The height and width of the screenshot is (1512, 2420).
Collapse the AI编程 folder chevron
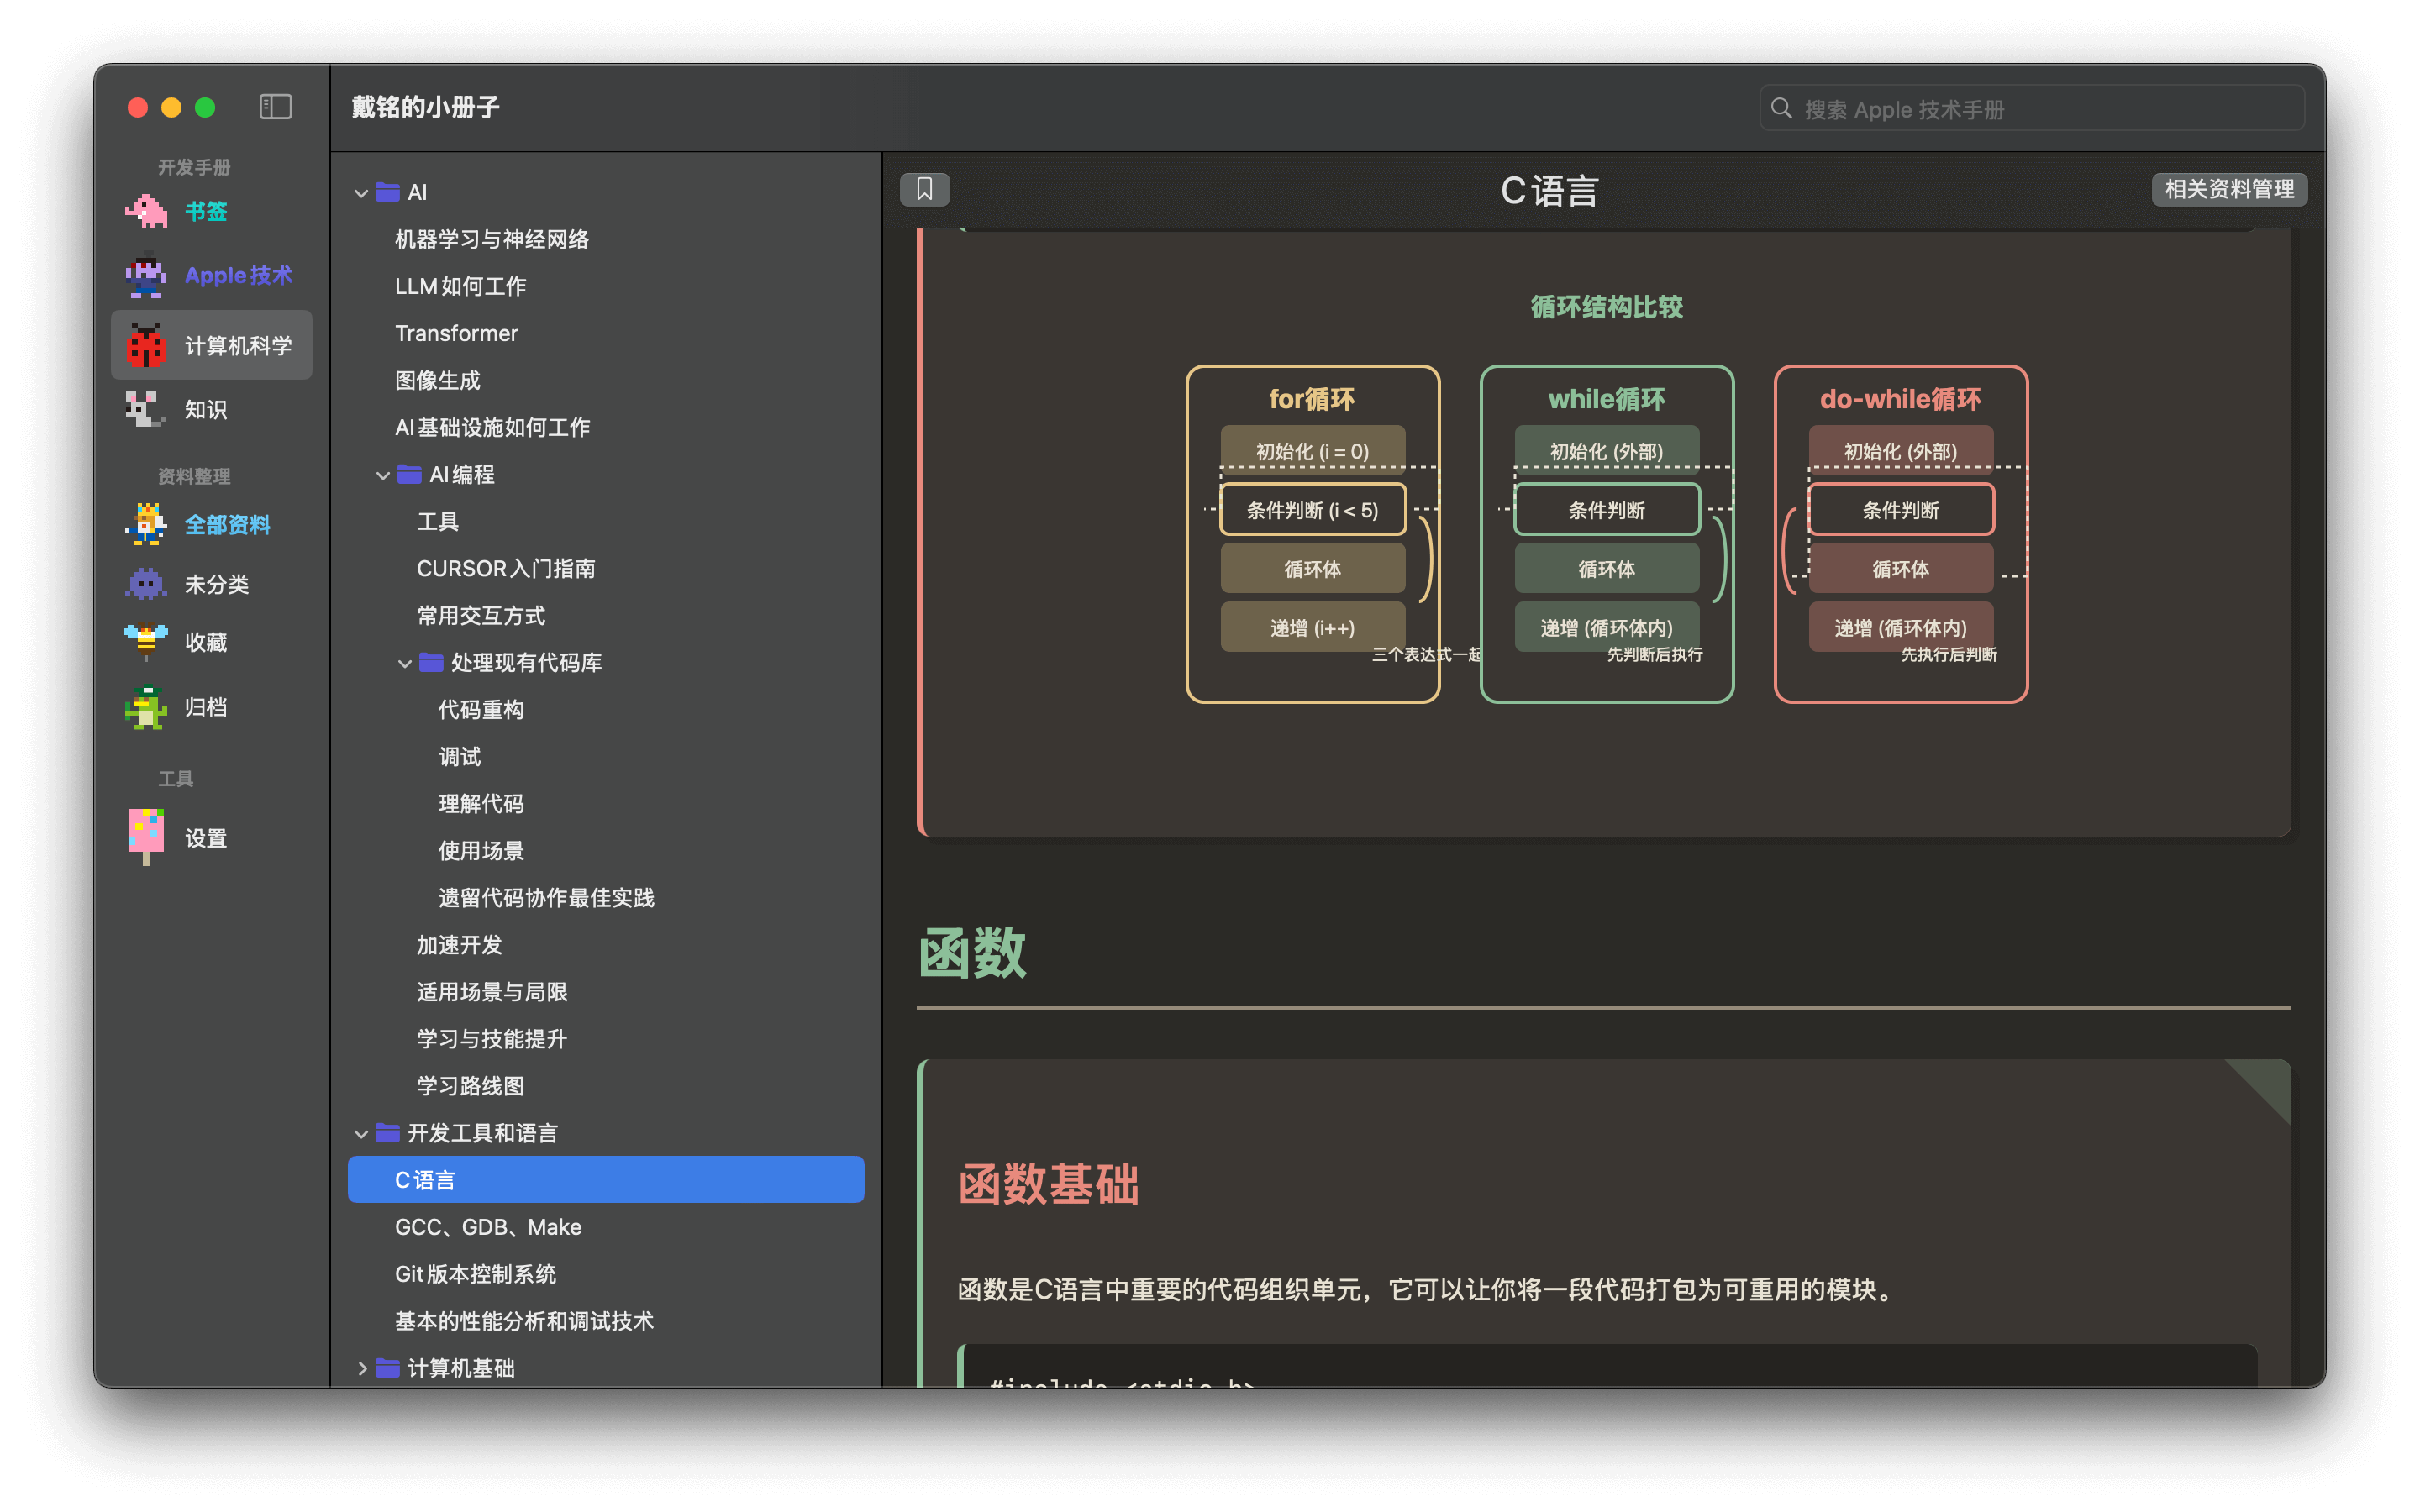383,475
